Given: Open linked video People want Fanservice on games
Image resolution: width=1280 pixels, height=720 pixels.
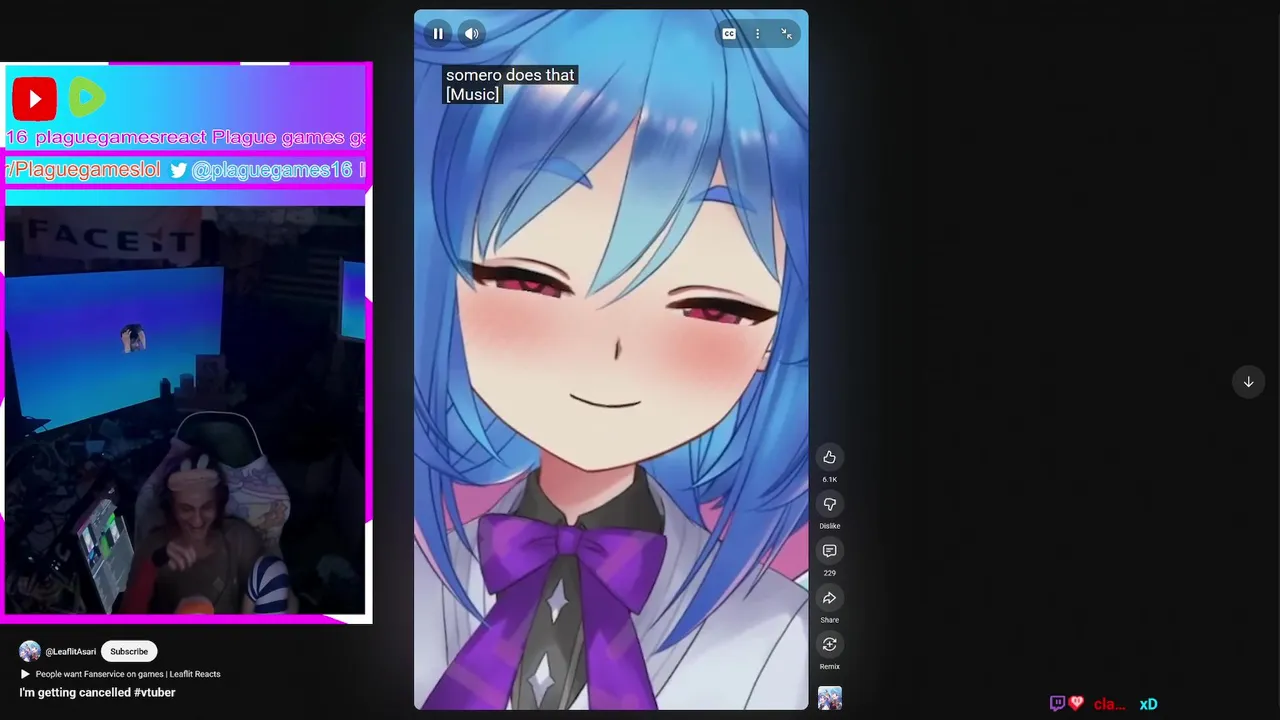Looking at the screenshot, I should [128, 674].
